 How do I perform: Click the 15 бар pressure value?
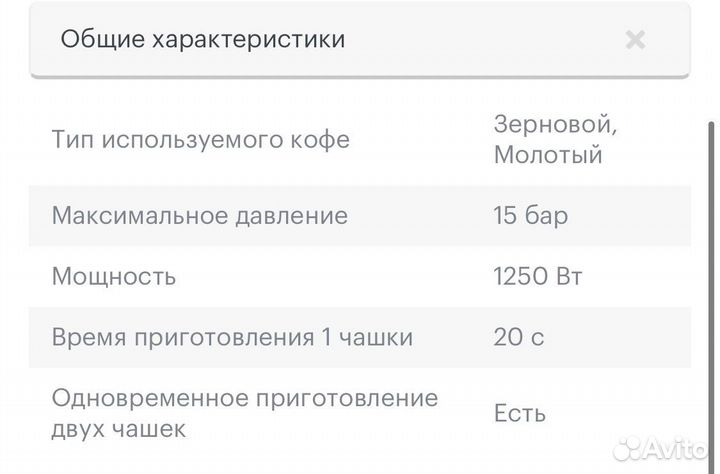(530, 215)
